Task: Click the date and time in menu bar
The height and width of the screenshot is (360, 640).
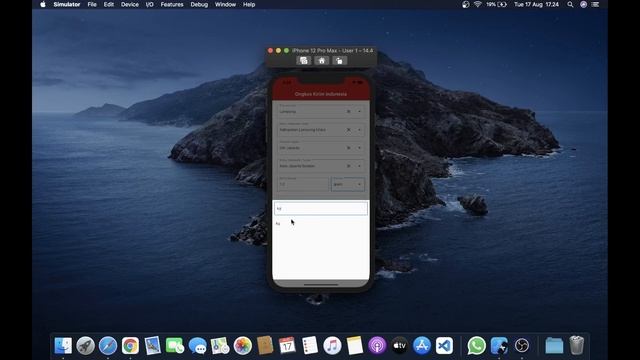Action: tap(536, 4)
